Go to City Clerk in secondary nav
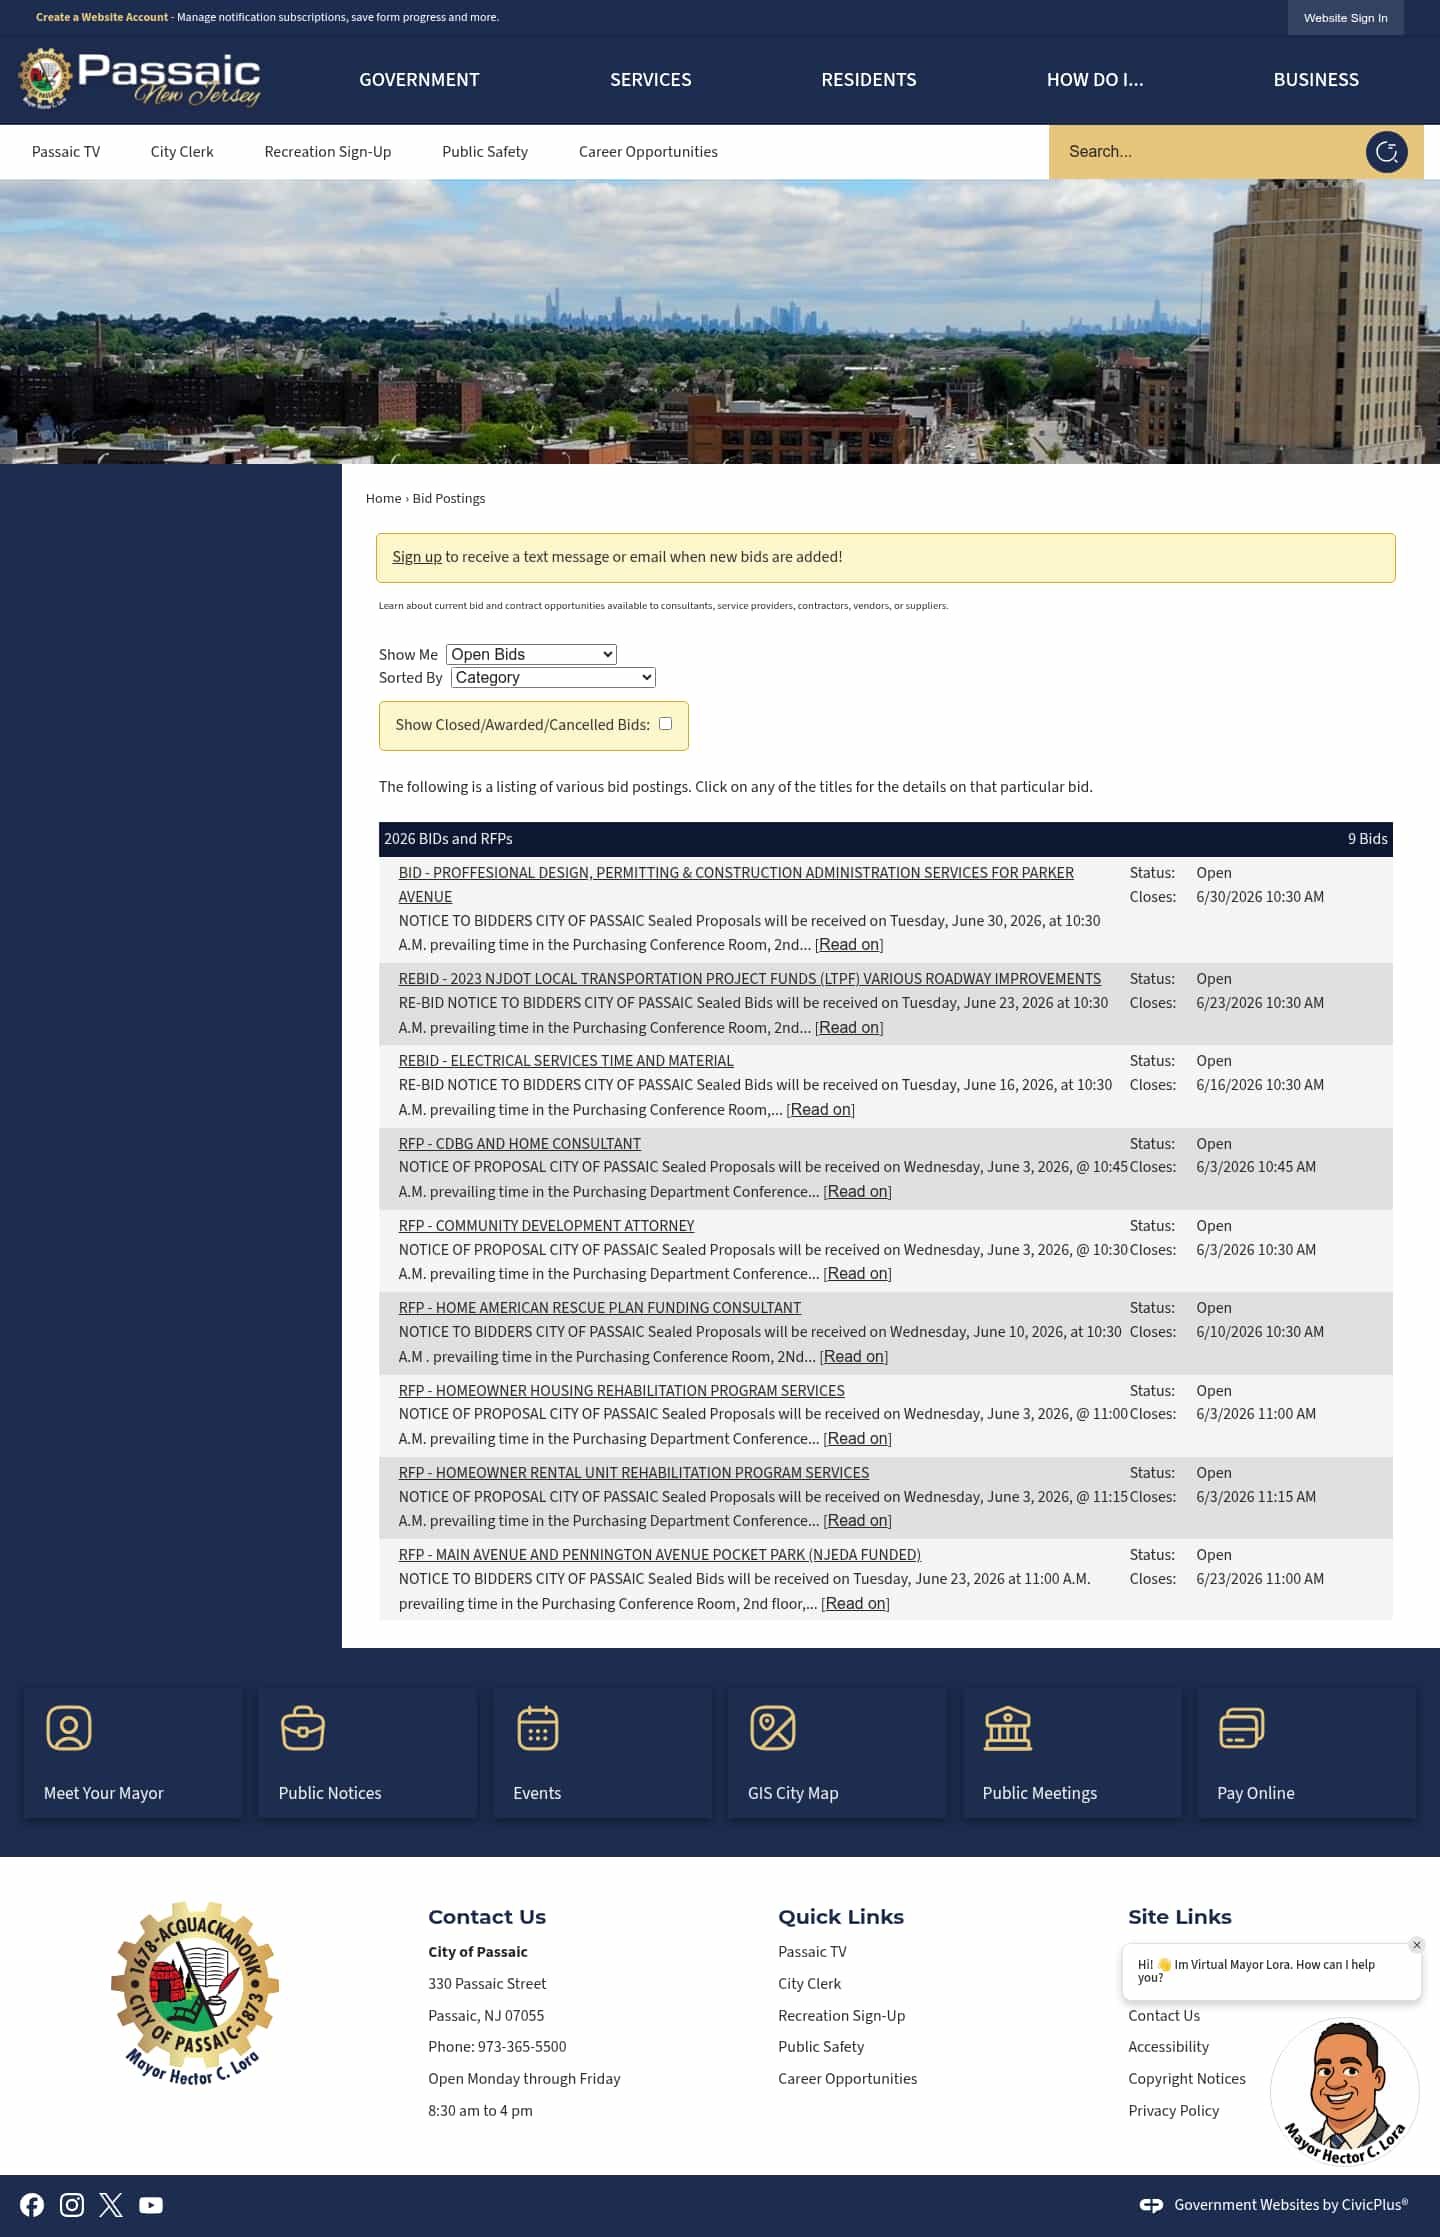The height and width of the screenshot is (2237, 1440). click(x=182, y=152)
